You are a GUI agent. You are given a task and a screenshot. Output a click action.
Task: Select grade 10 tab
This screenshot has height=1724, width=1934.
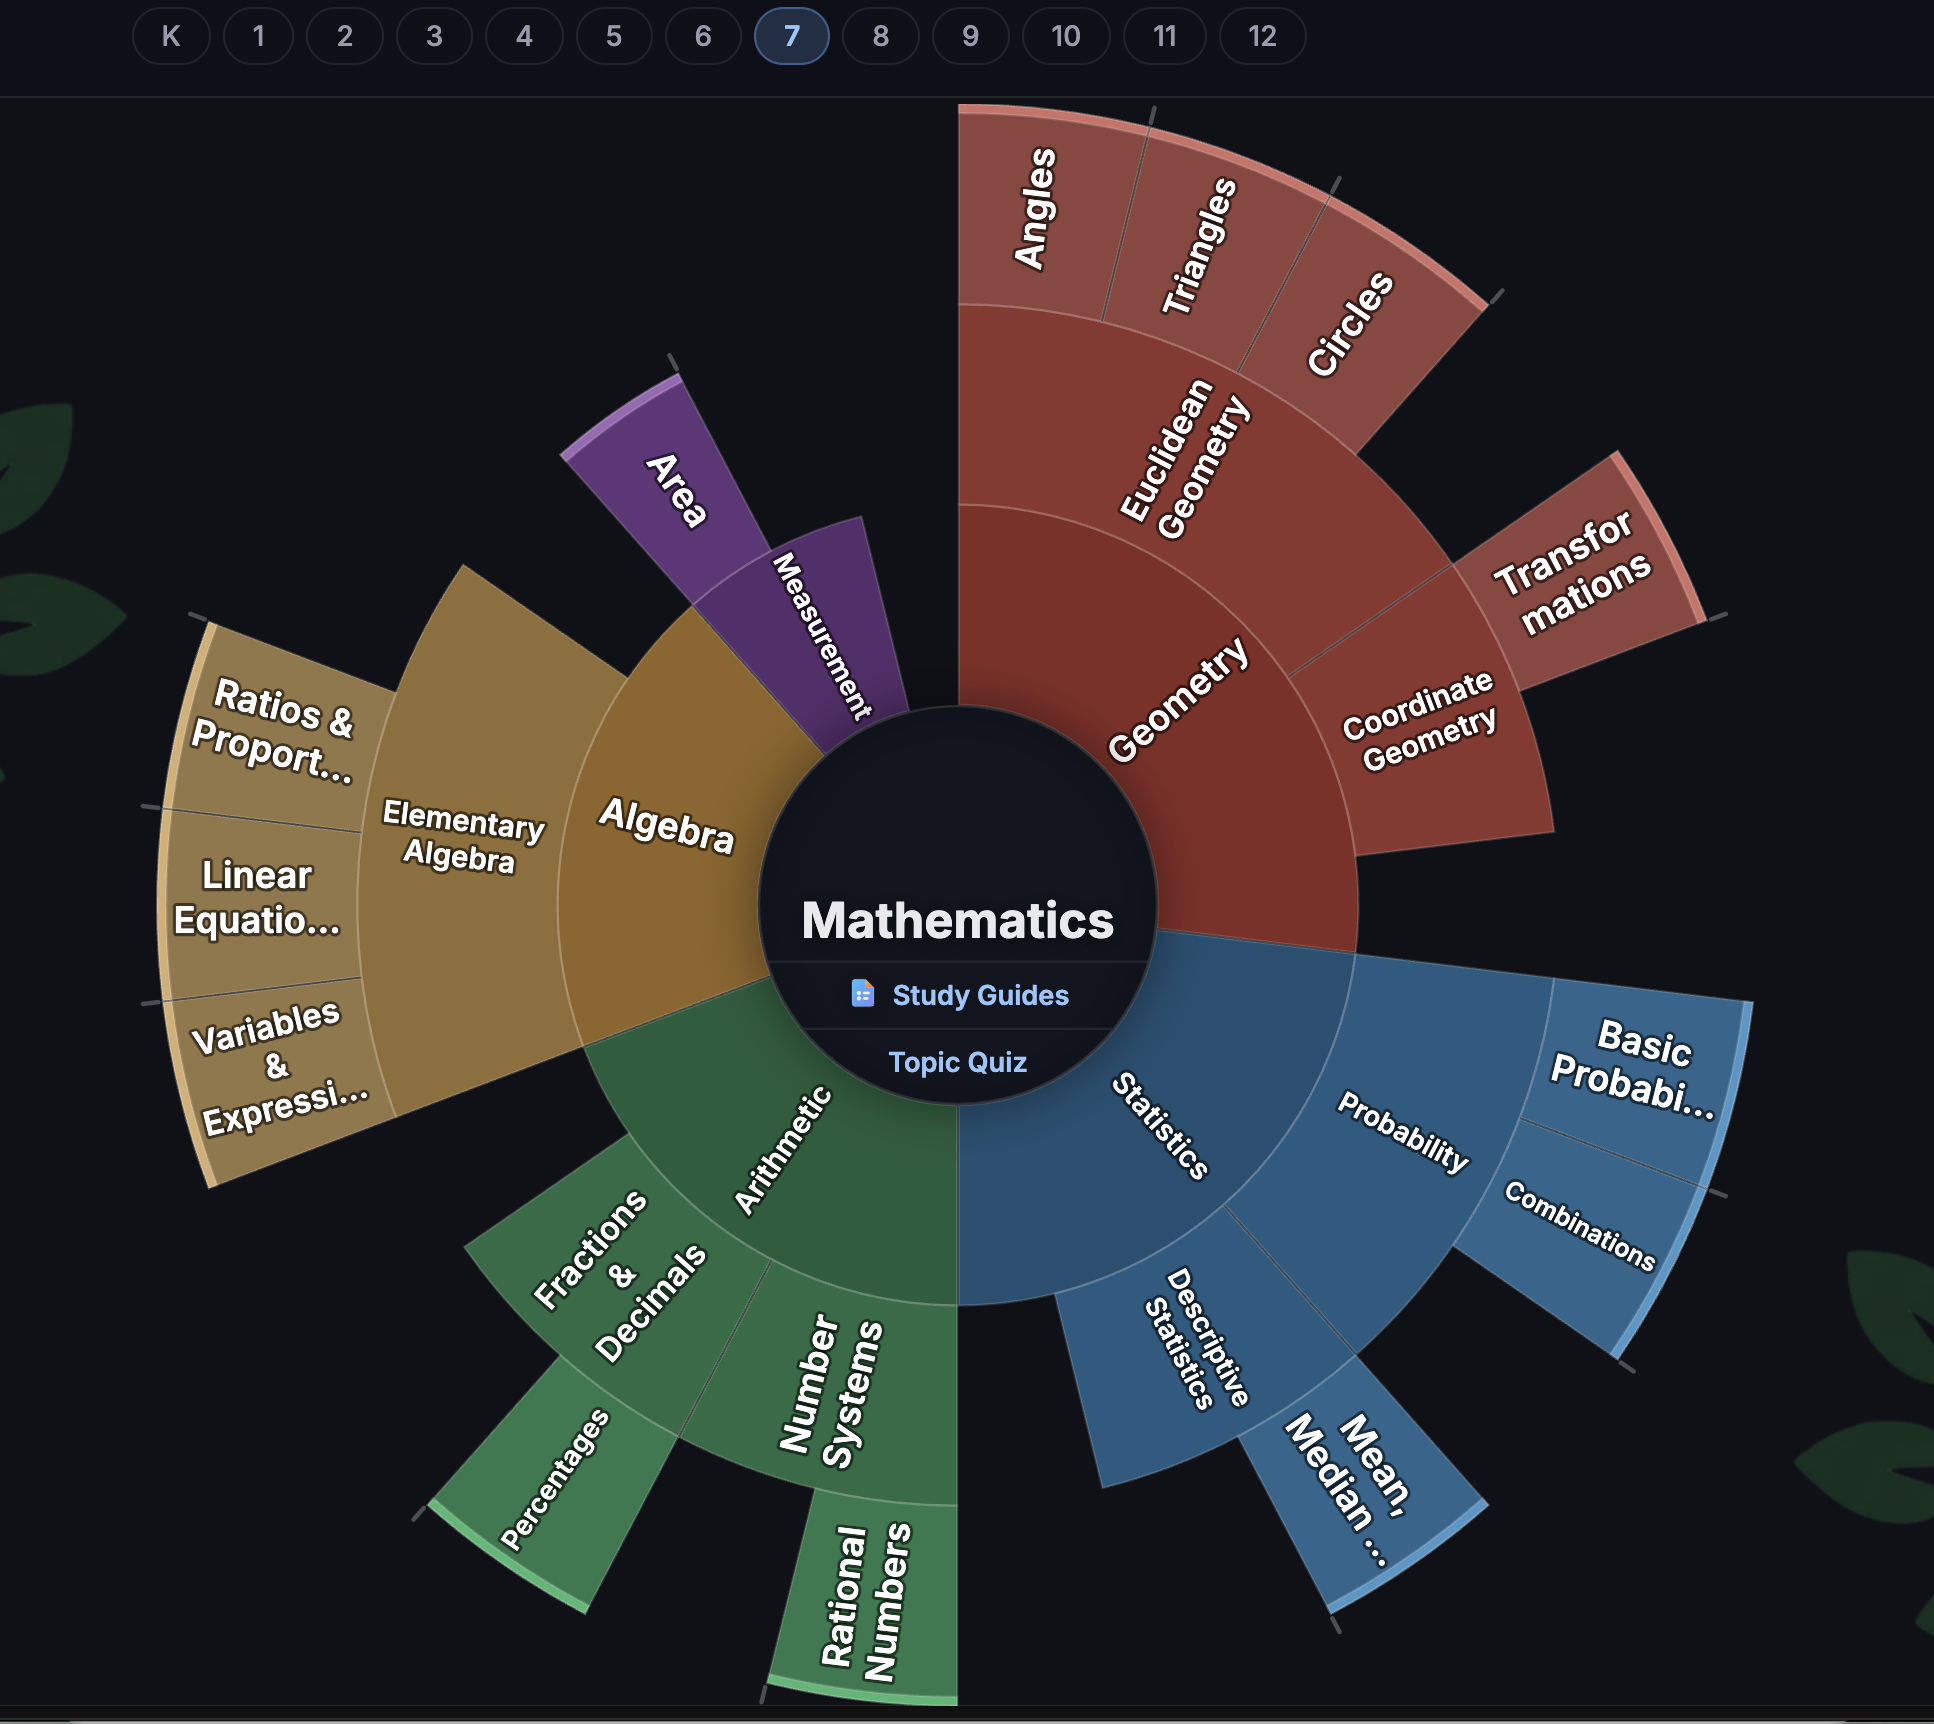(x=1066, y=36)
